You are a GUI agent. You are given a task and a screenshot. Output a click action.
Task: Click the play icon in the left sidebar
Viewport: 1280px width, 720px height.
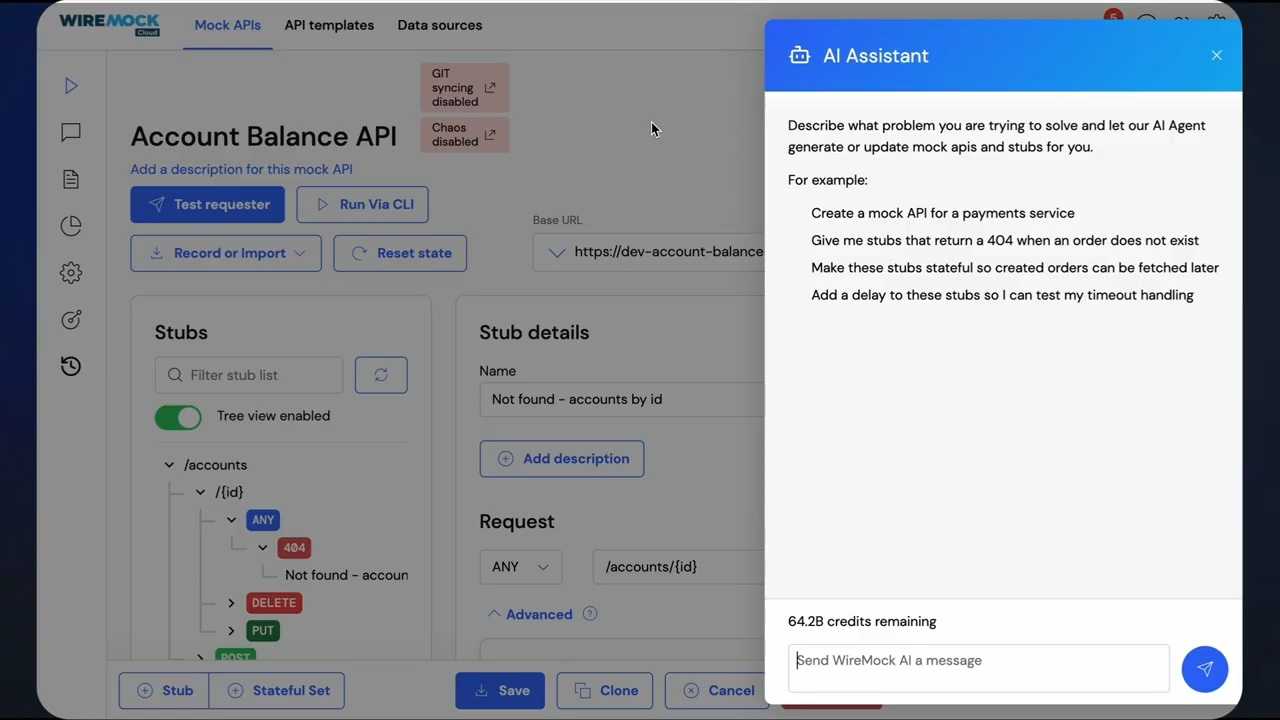(71, 86)
